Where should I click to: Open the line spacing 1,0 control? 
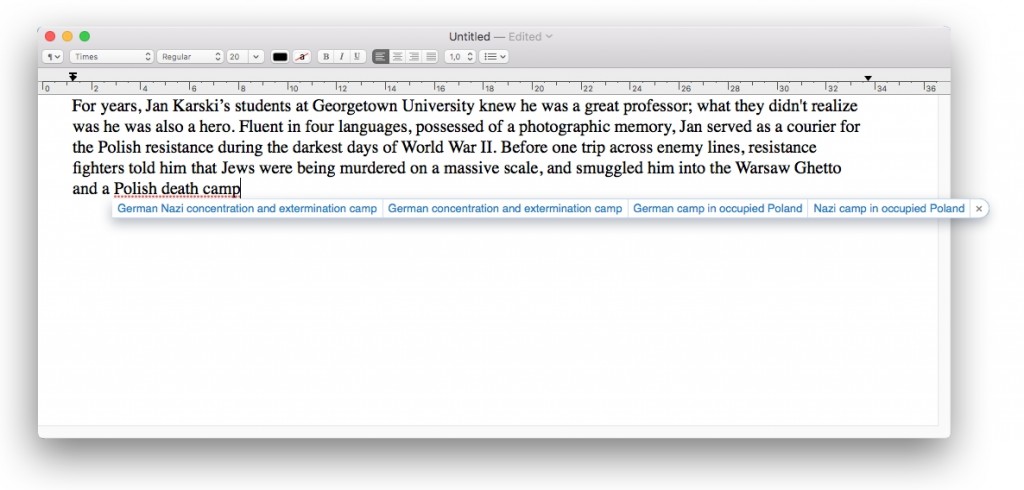coord(460,57)
